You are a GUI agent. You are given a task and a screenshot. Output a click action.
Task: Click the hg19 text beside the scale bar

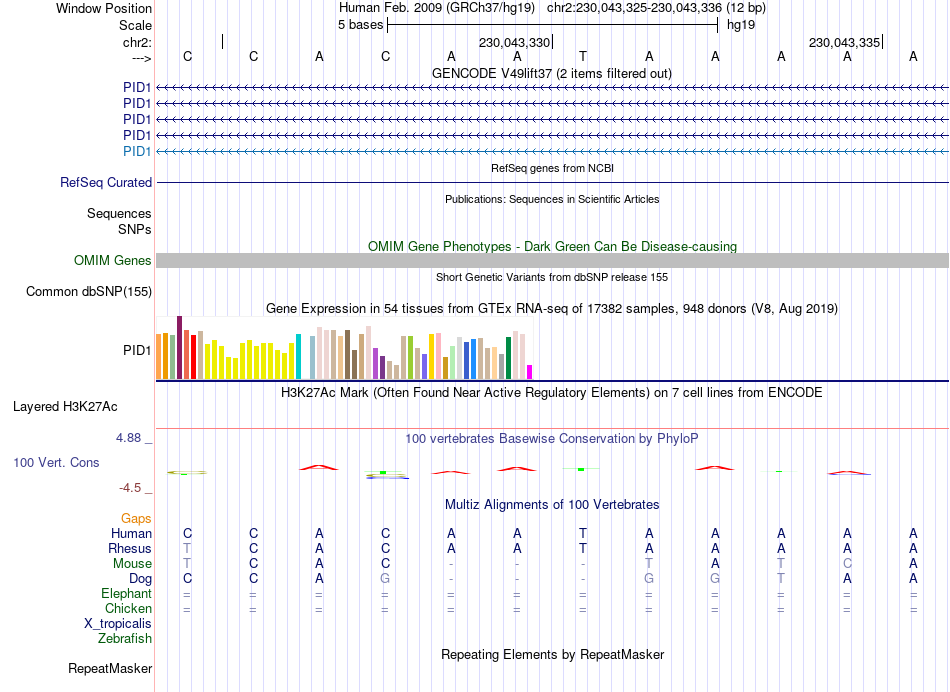741,25
